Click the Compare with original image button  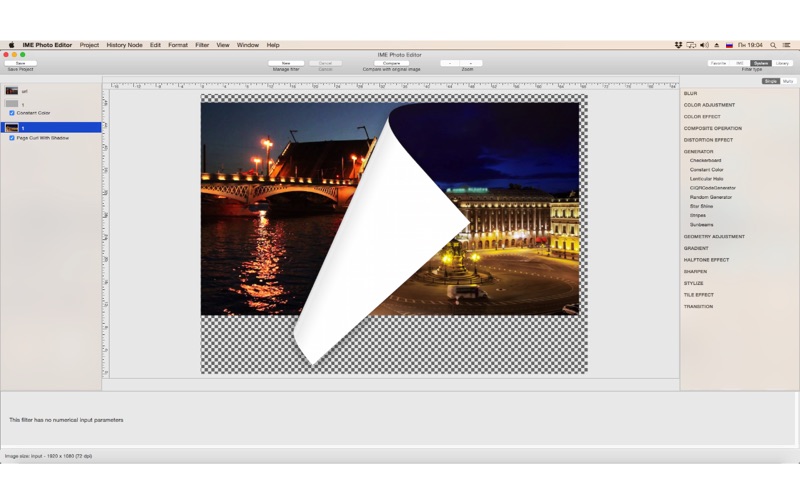[391, 63]
